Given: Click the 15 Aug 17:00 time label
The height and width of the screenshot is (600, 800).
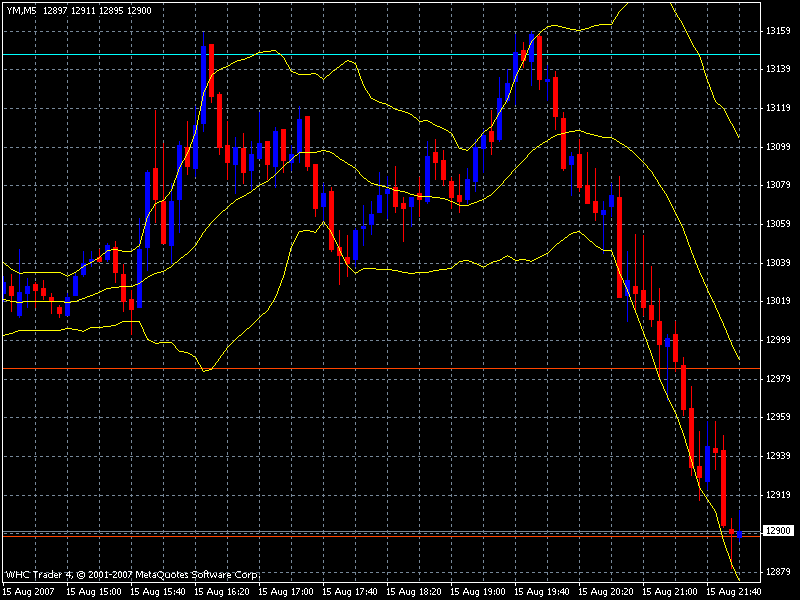Looking at the screenshot, I should [286, 591].
